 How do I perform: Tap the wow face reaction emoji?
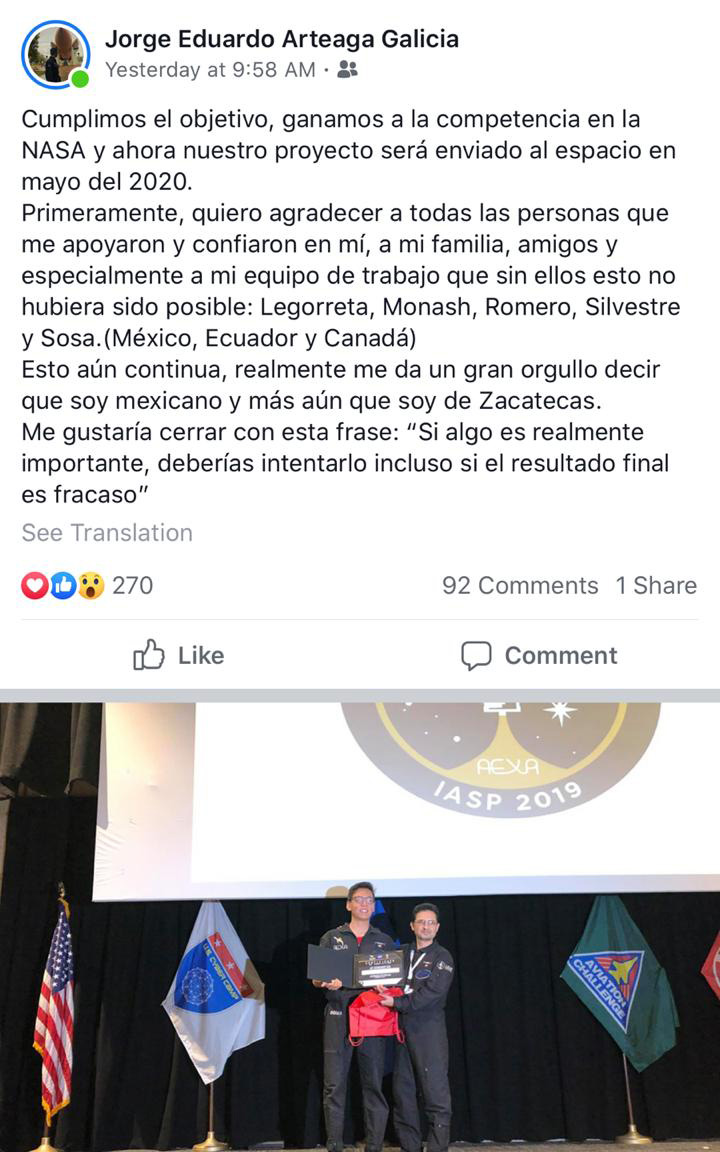coord(91,585)
